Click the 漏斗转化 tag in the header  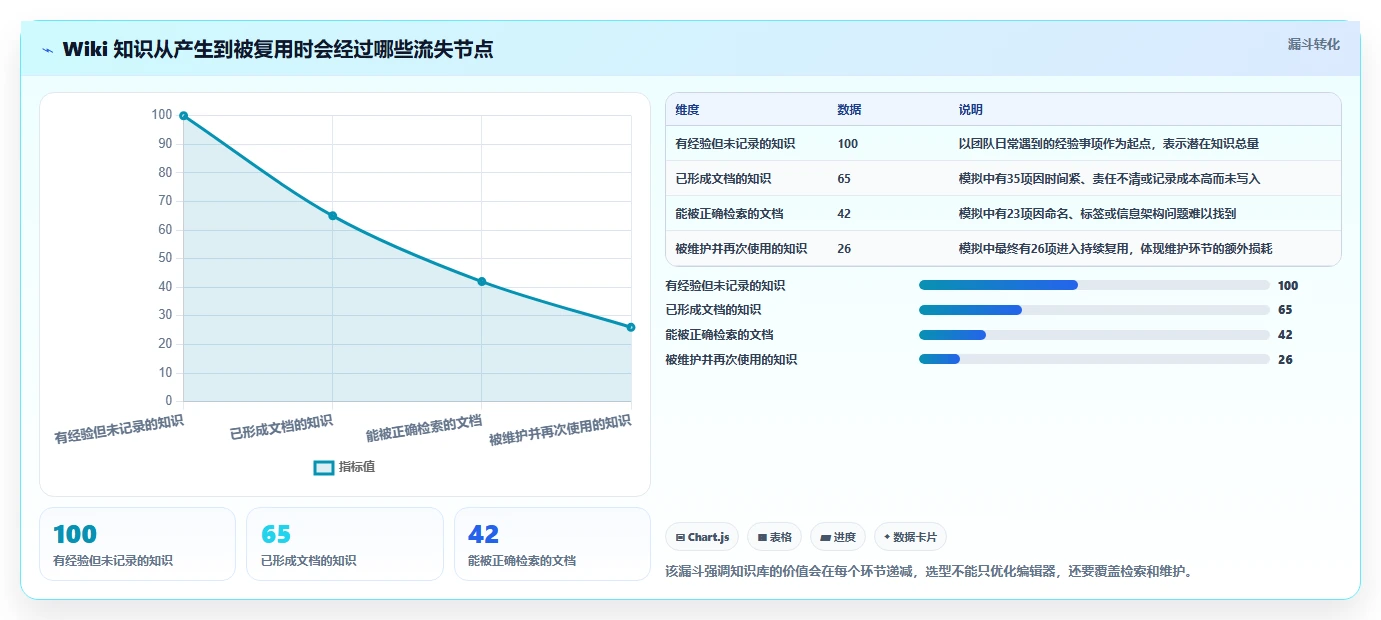[1313, 44]
